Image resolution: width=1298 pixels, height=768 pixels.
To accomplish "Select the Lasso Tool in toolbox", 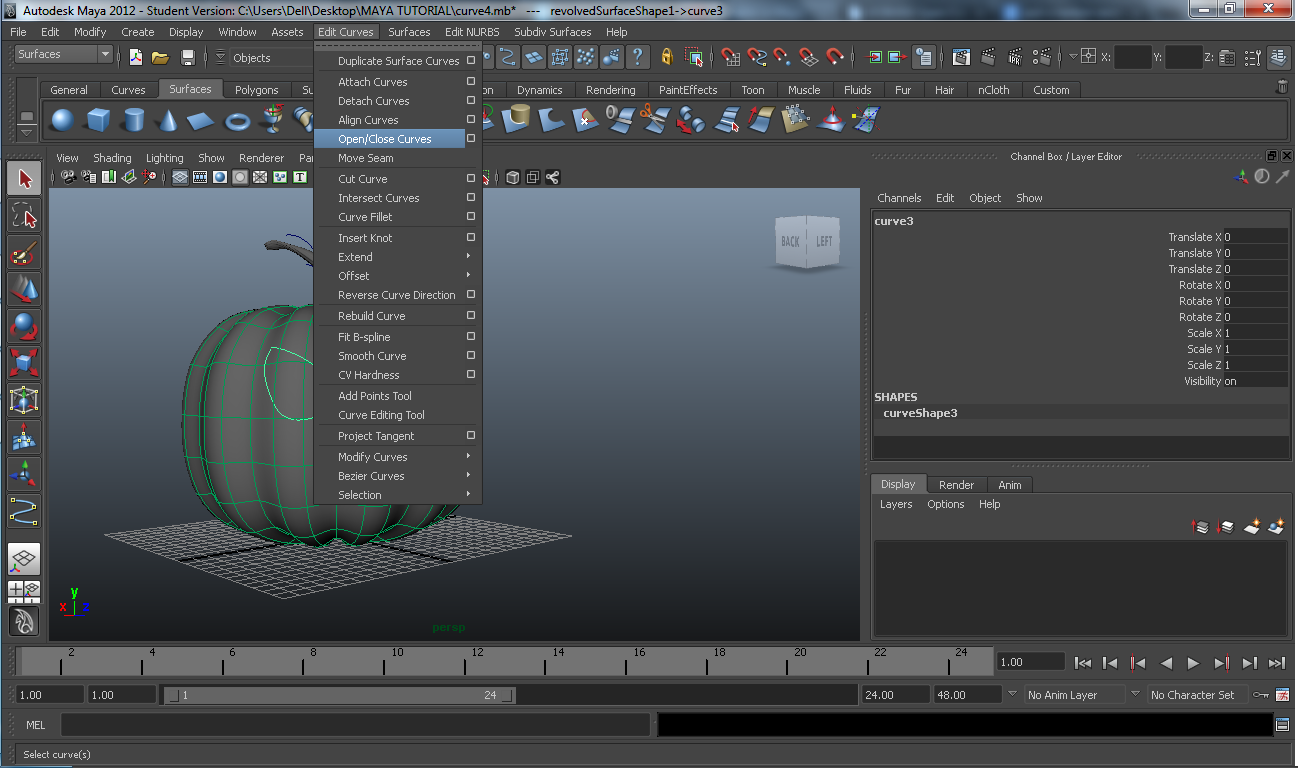I will (24, 216).
